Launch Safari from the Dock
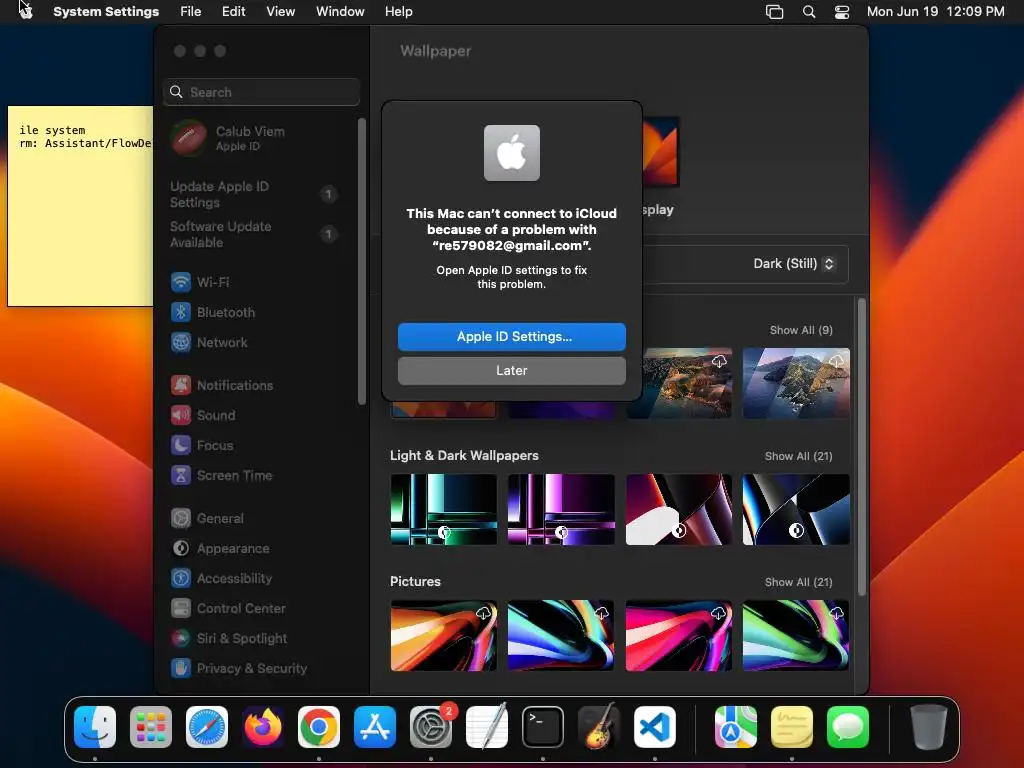Screen dimensions: 1024x768 (x=207, y=727)
